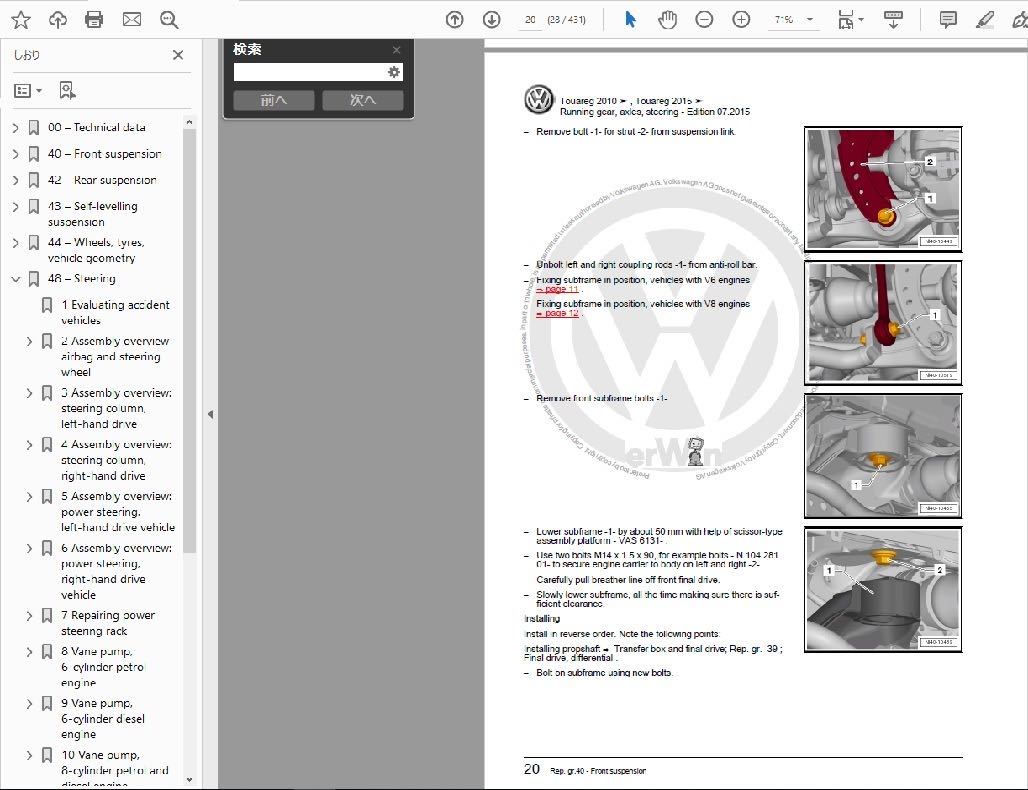This screenshot has width=1028, height=790.
Task: Click bookmarks scrollbar down arrow
Action: 189,780
